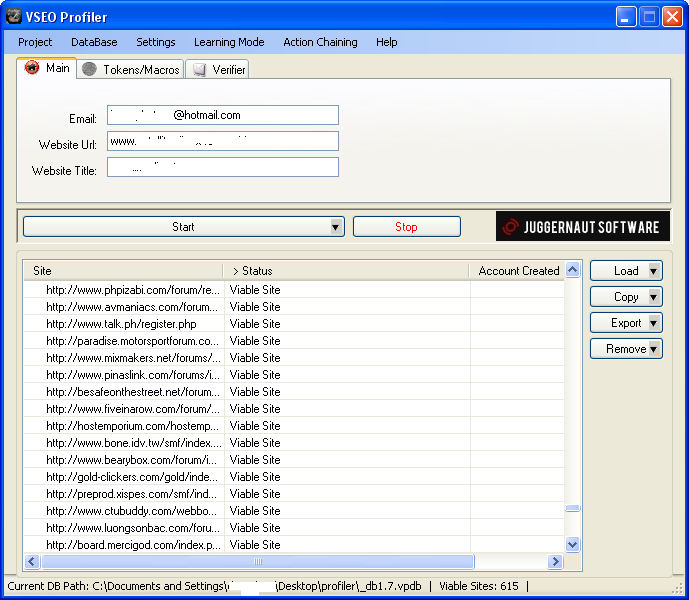The image size is (689, 600).
Task: Select the board.mercigod.com row
Action: [294, 545]
